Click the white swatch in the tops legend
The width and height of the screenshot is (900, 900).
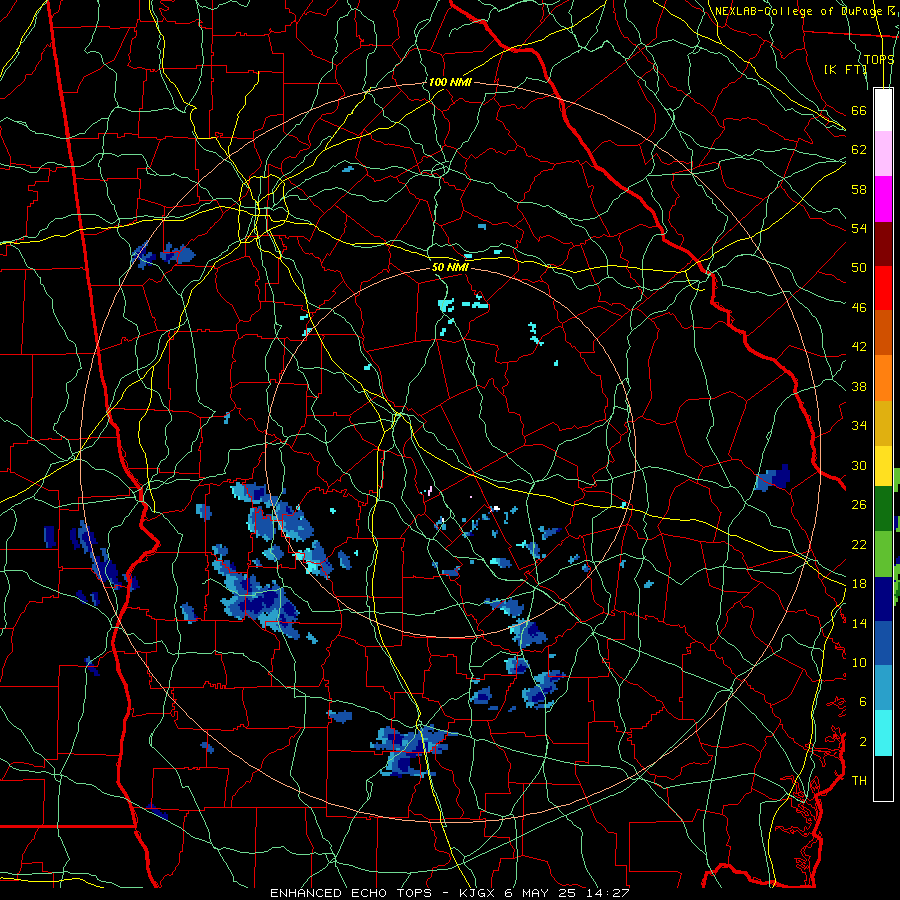(x=883, y=110)
